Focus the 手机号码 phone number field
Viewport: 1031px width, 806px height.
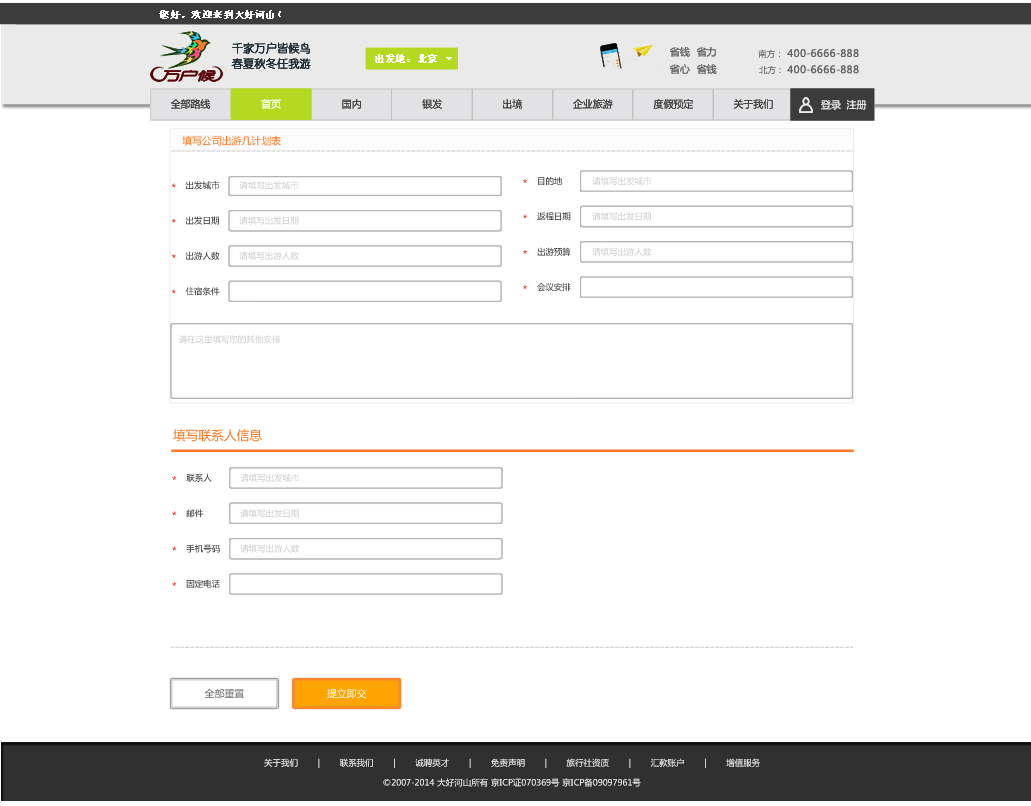366,549
